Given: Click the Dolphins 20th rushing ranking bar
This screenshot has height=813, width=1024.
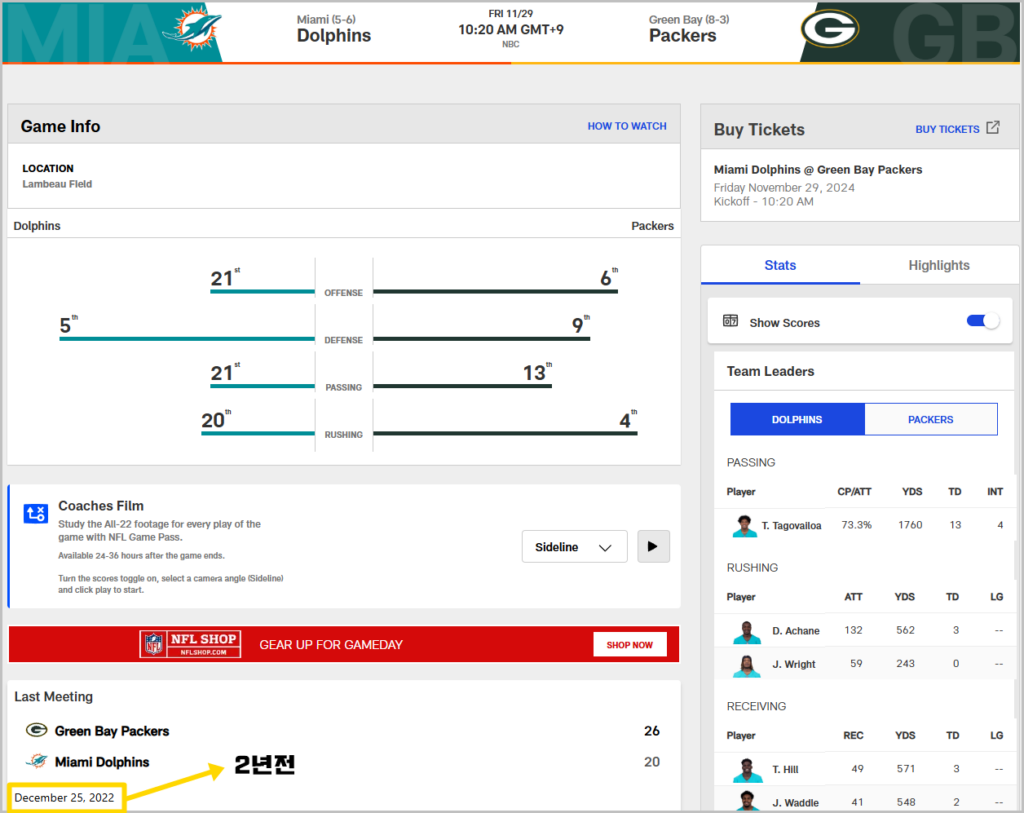Looking at the screenshot, I should (258, 433).
